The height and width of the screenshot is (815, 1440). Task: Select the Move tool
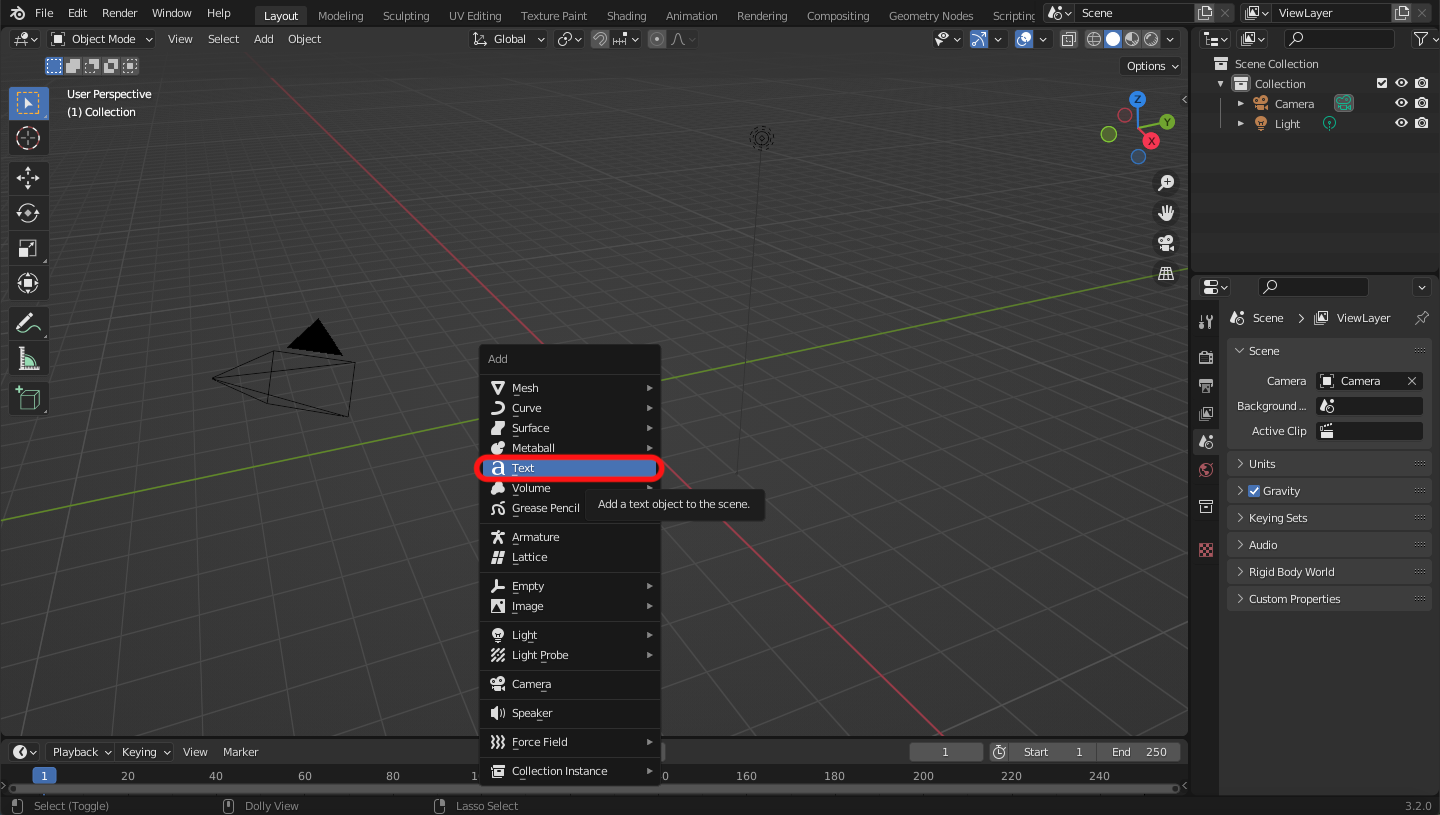point(28,179)
